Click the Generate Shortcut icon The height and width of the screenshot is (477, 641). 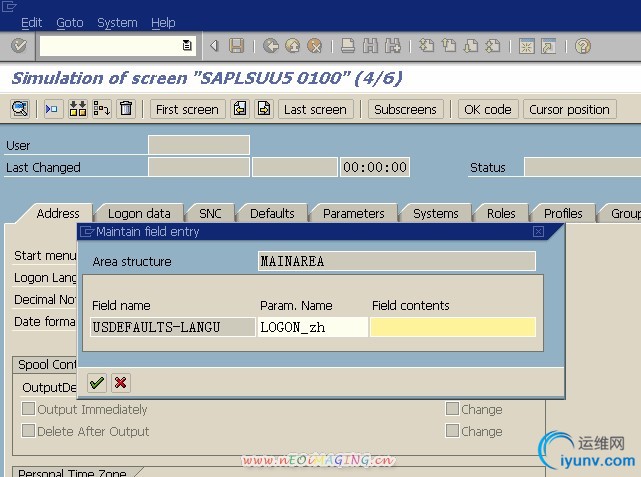tap(549, 46)
